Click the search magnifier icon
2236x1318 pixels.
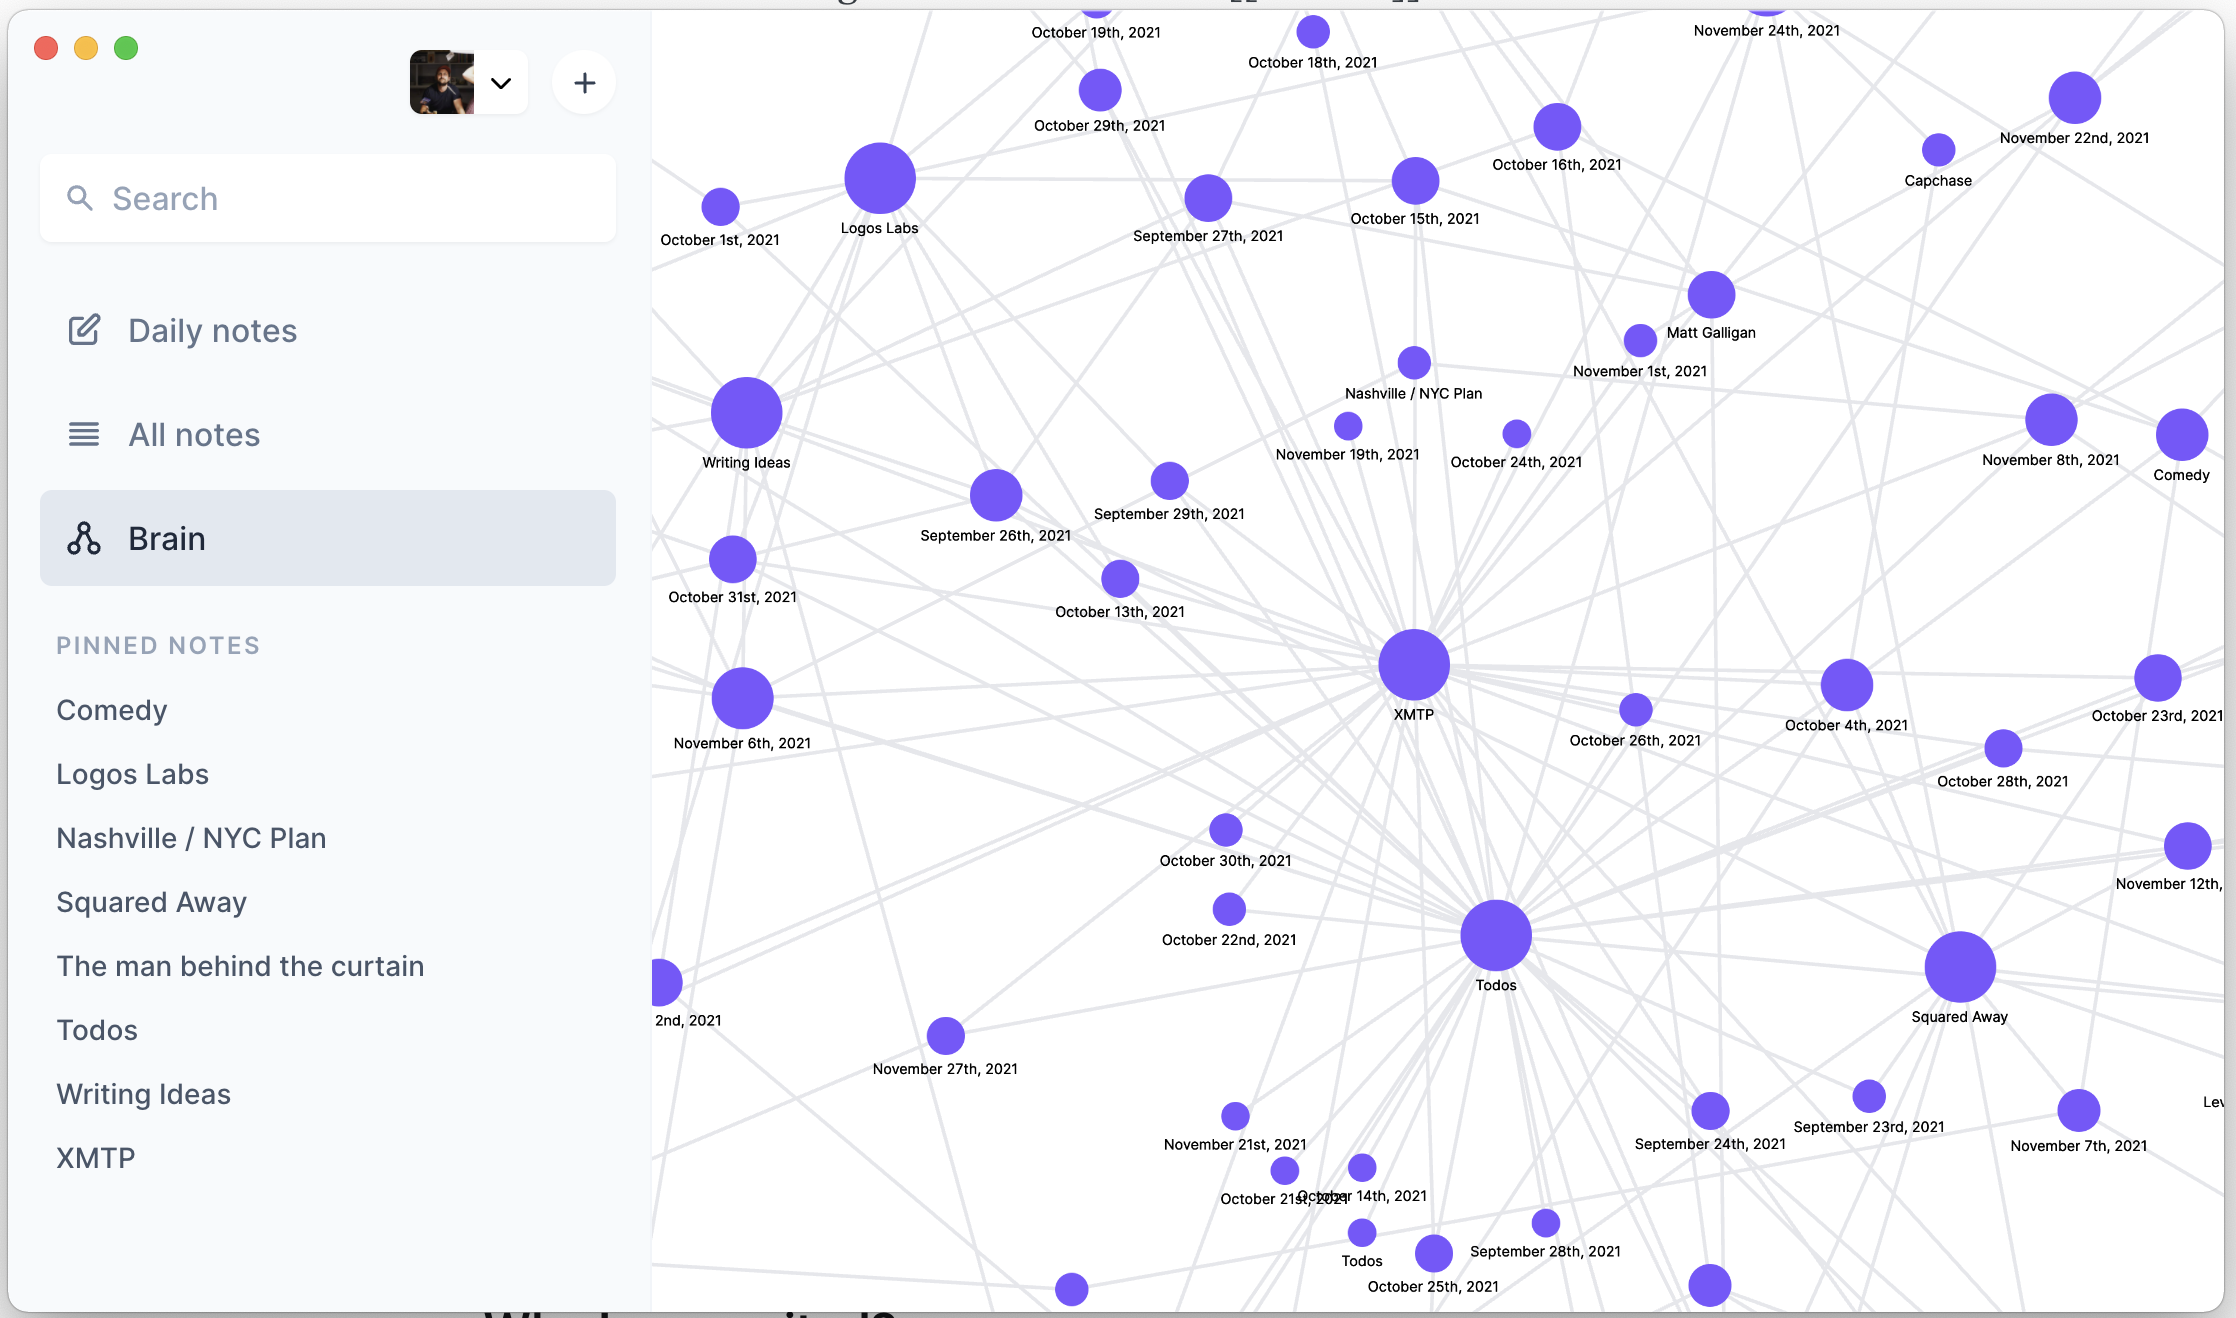coord(78,196)
